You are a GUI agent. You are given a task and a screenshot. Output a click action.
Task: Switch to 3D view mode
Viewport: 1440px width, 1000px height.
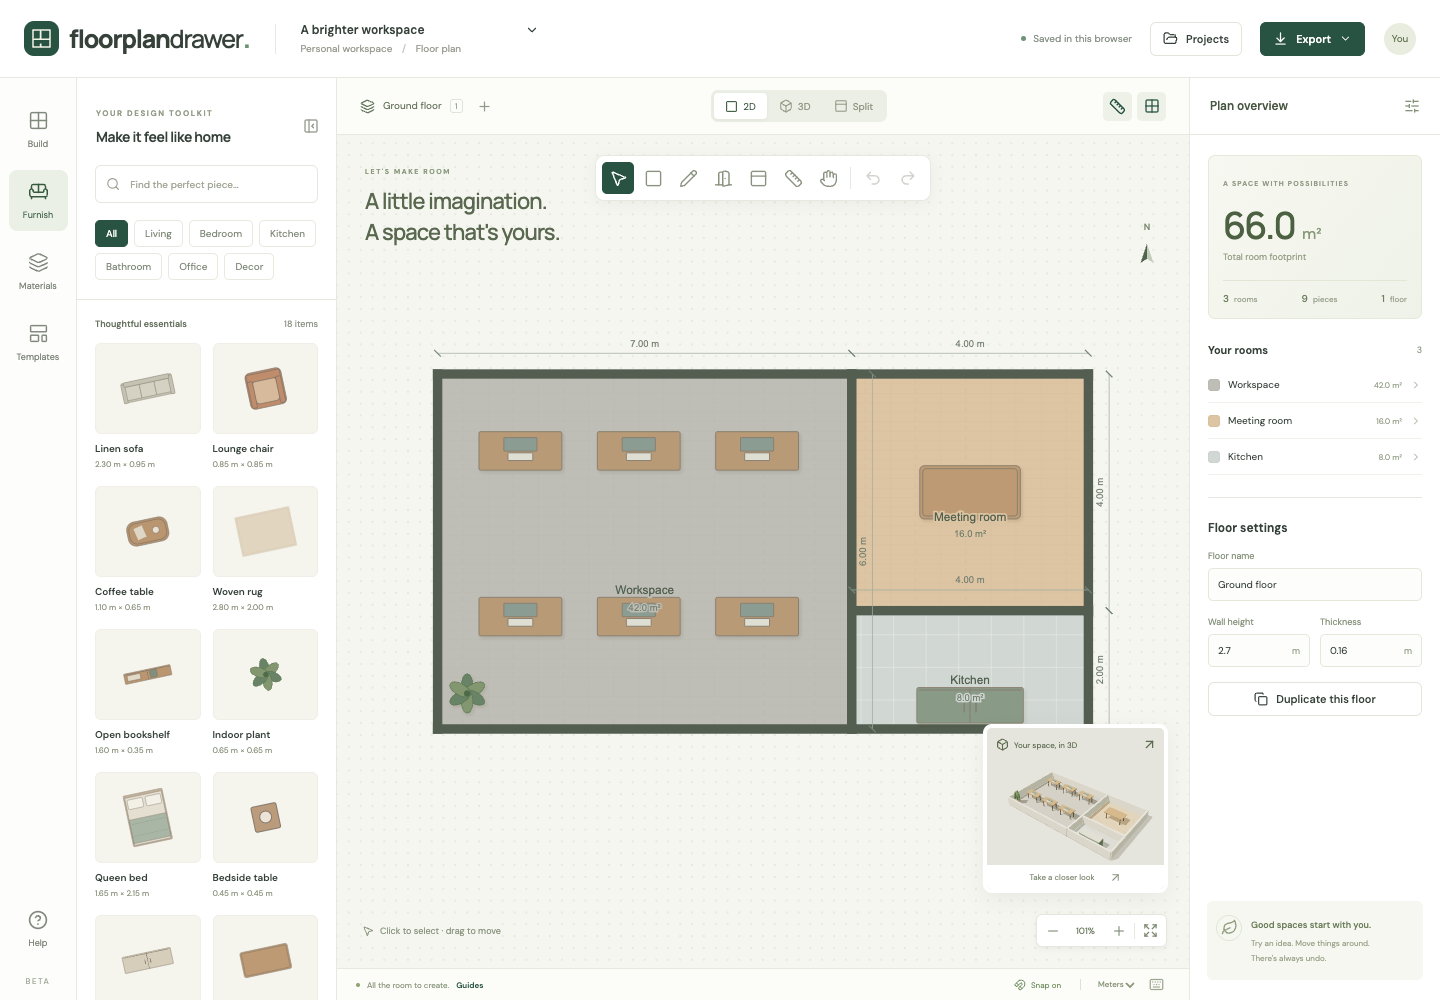pos(795,106)
